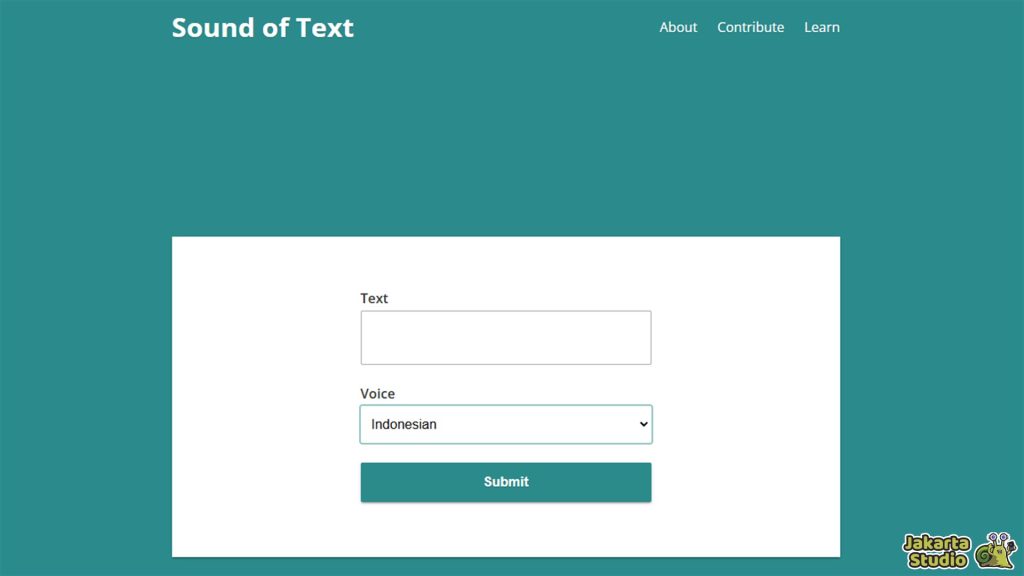This screenshot has height=576, width=1024.
Task: Select the Indonesian voice value text
Action: click(404, 424)
